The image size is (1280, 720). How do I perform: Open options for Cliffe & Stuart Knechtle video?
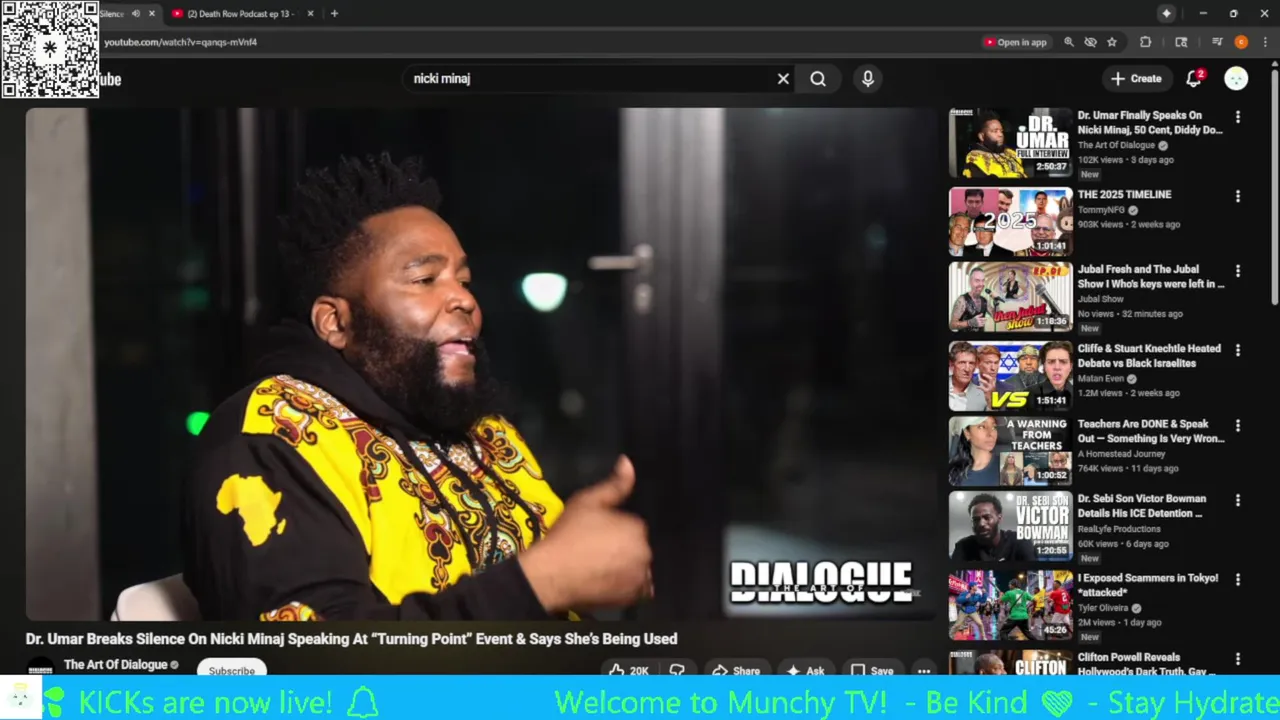click(1238, 350)
